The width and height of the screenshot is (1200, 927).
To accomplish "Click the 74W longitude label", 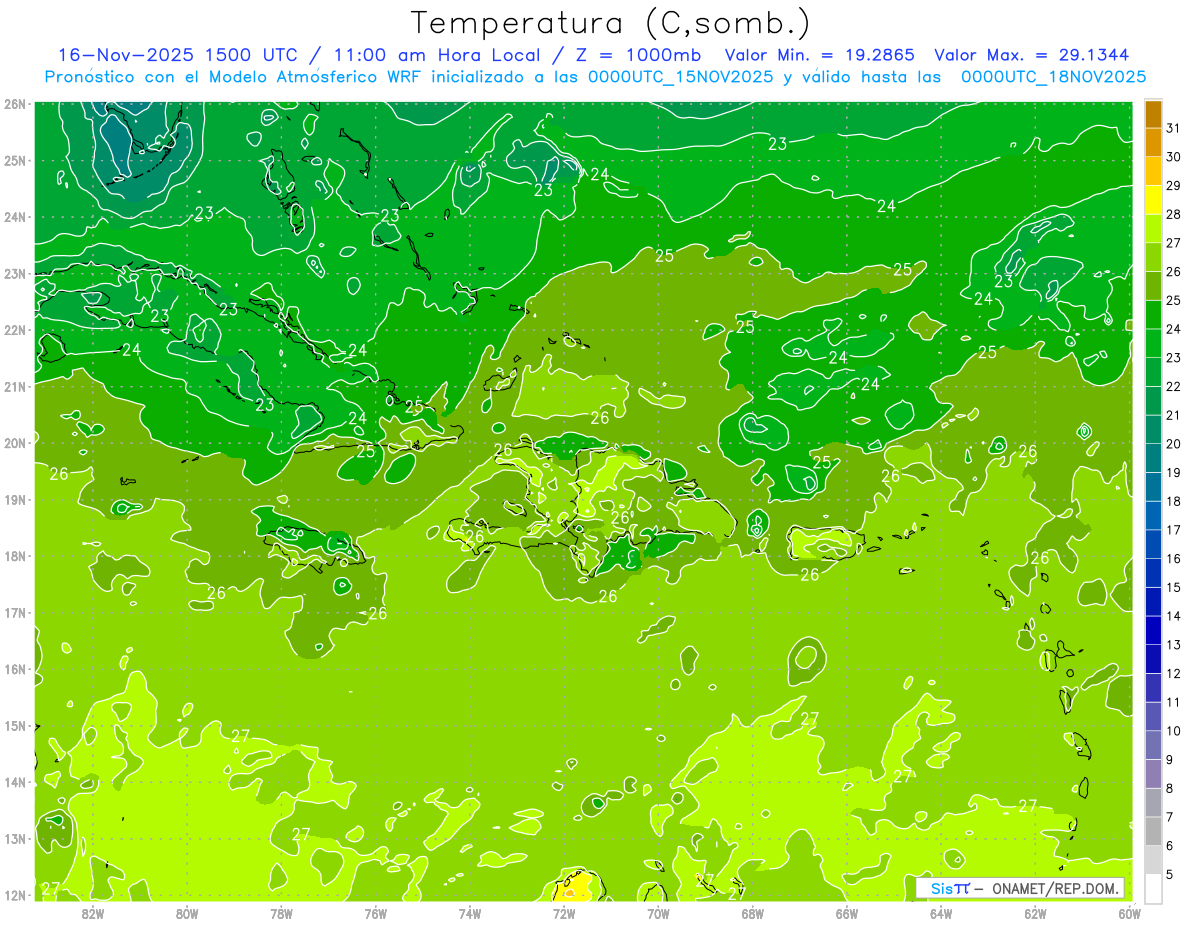I will 469,913.
